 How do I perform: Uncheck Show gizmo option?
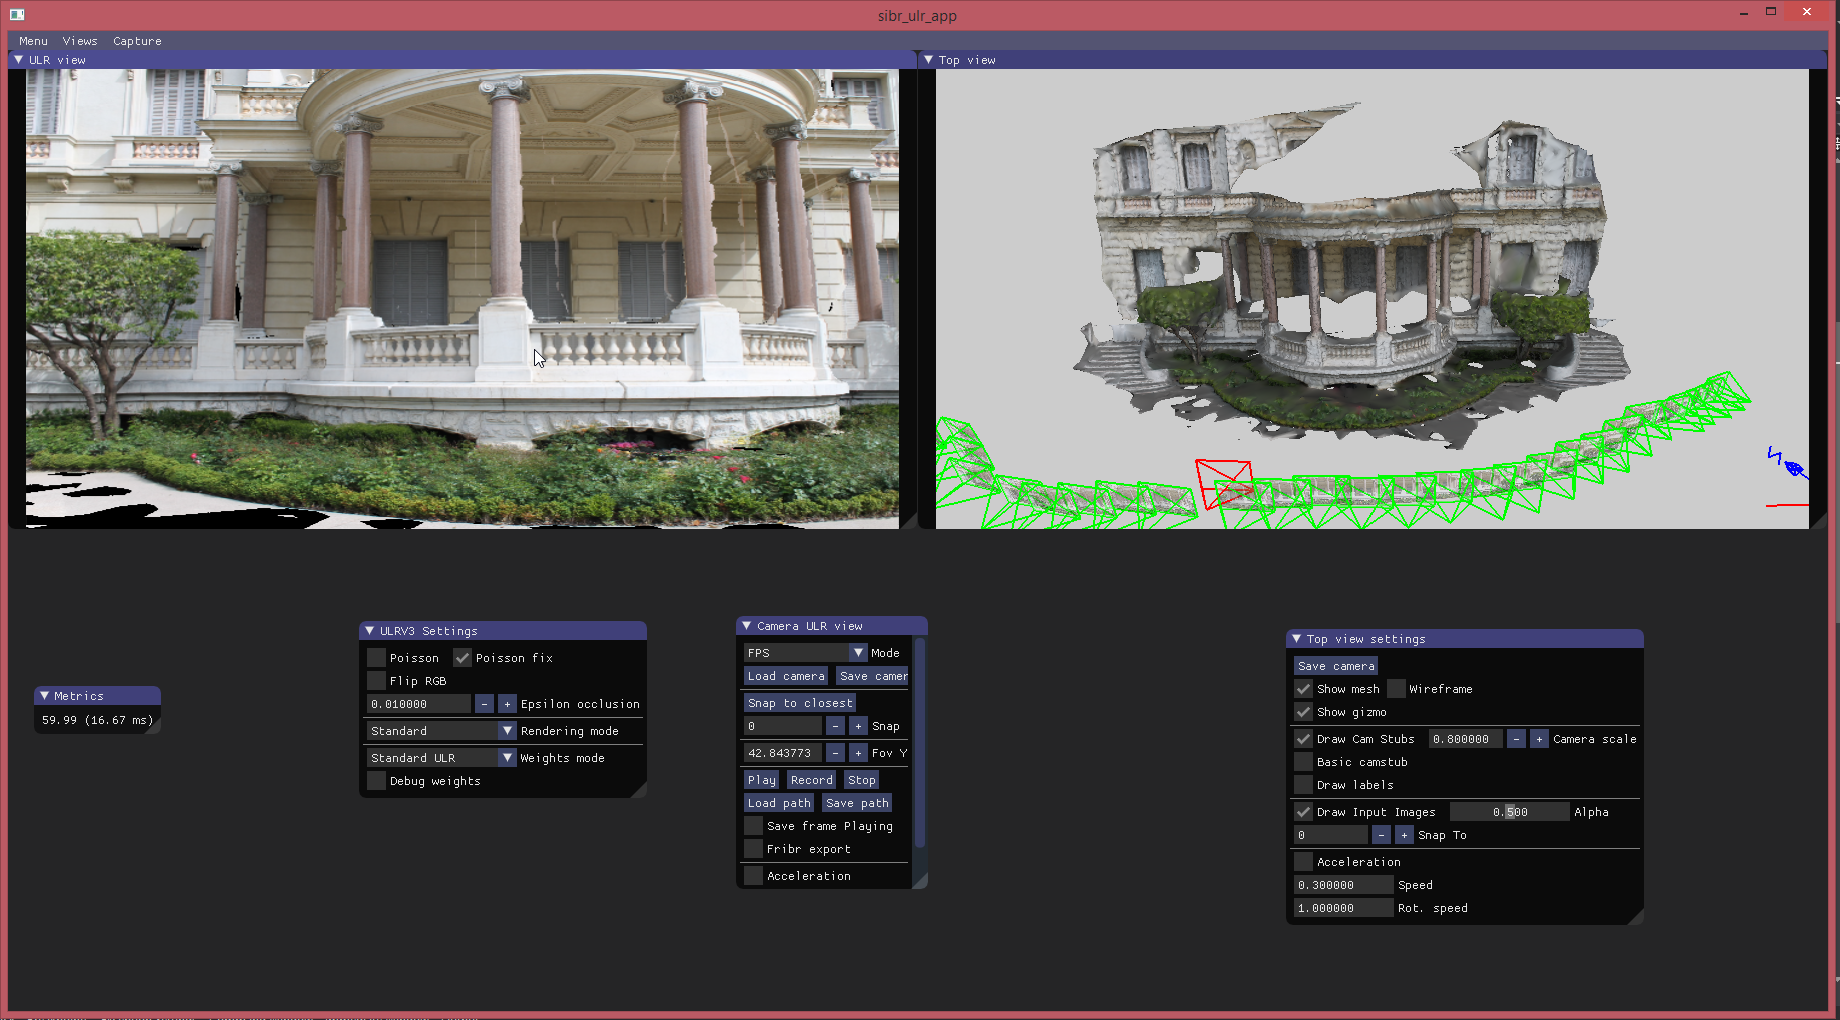click(x=1304, y=712)
